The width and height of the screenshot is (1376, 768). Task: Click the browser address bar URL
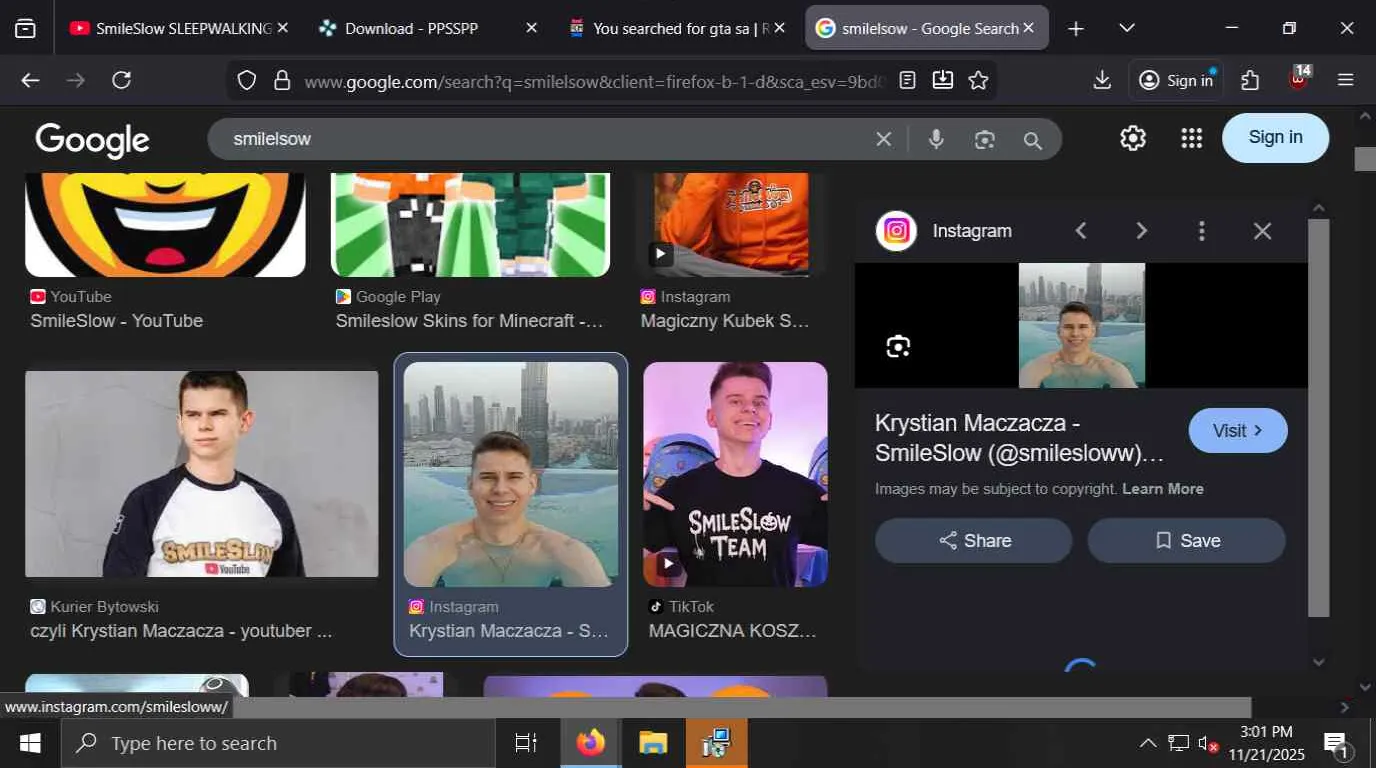pos(595,81)
